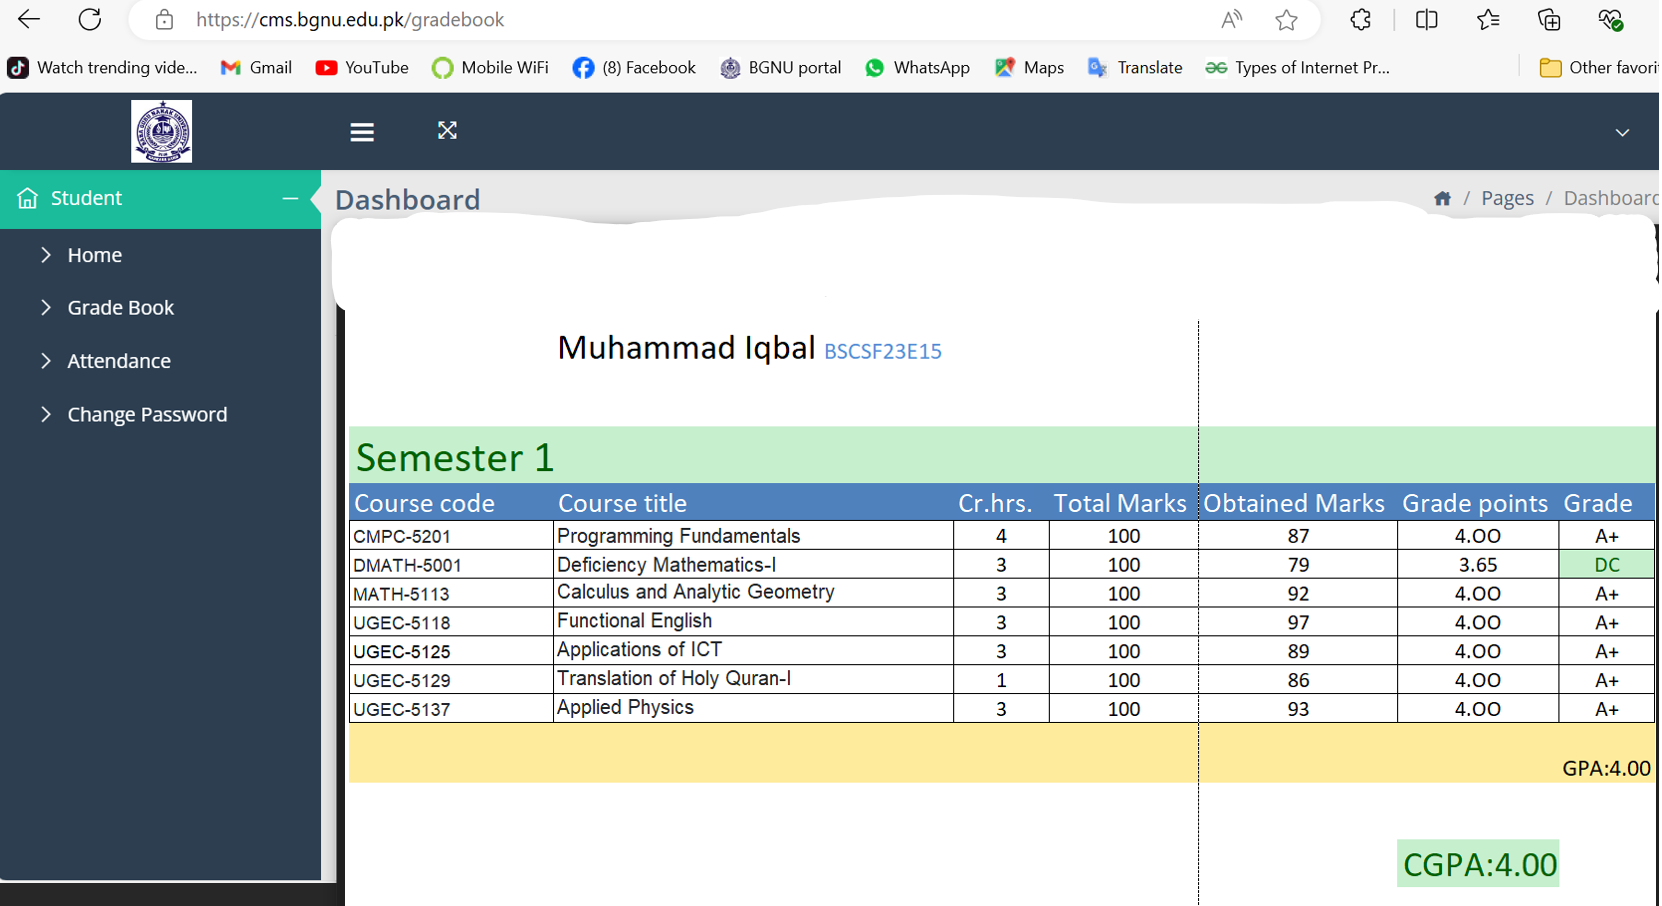Open split screen view icon
This screenshot has height=906, width=1662.
point(1426,20)
